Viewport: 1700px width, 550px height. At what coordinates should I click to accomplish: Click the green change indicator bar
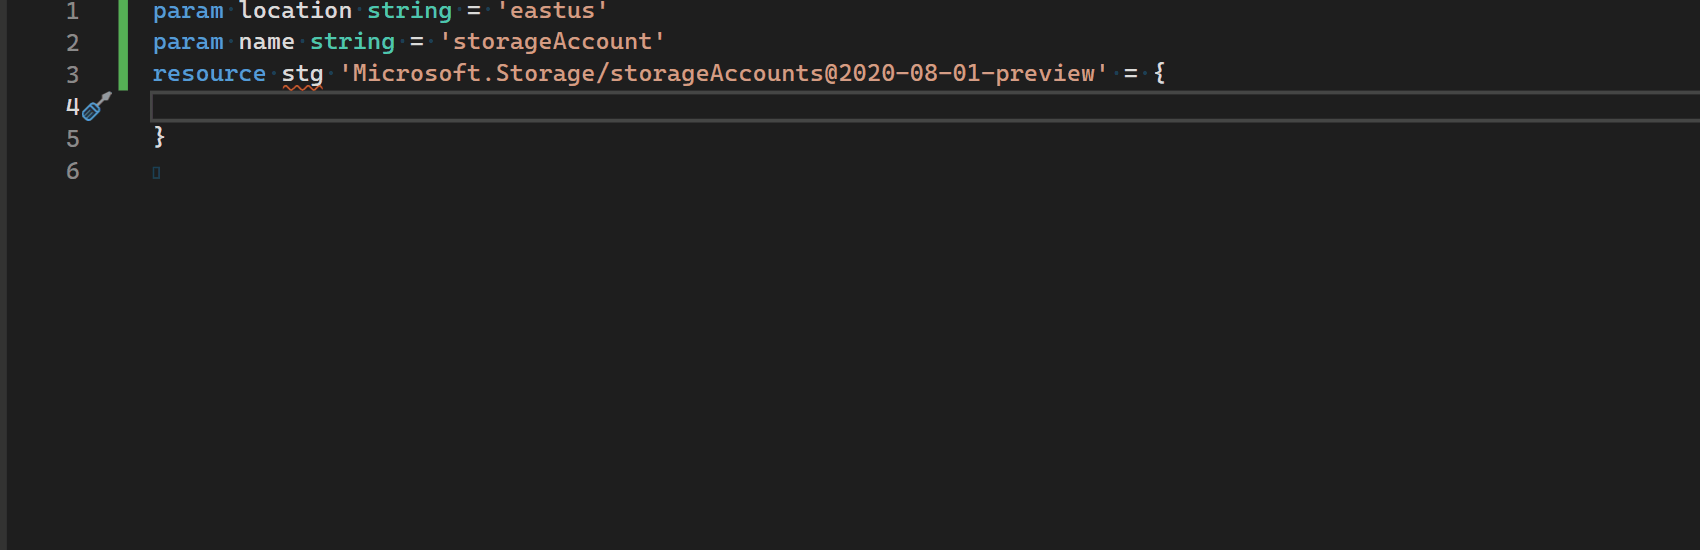click(123, 45)
